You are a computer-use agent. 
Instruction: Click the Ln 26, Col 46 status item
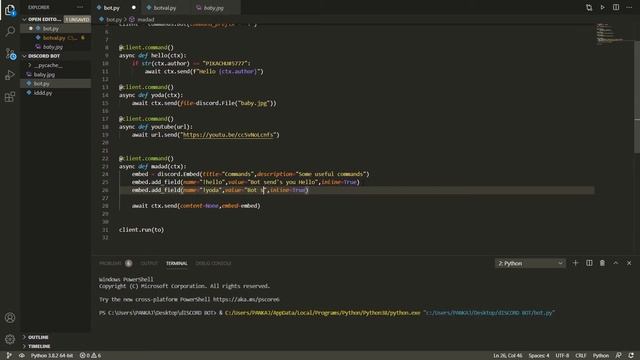[x=507, y=356]
